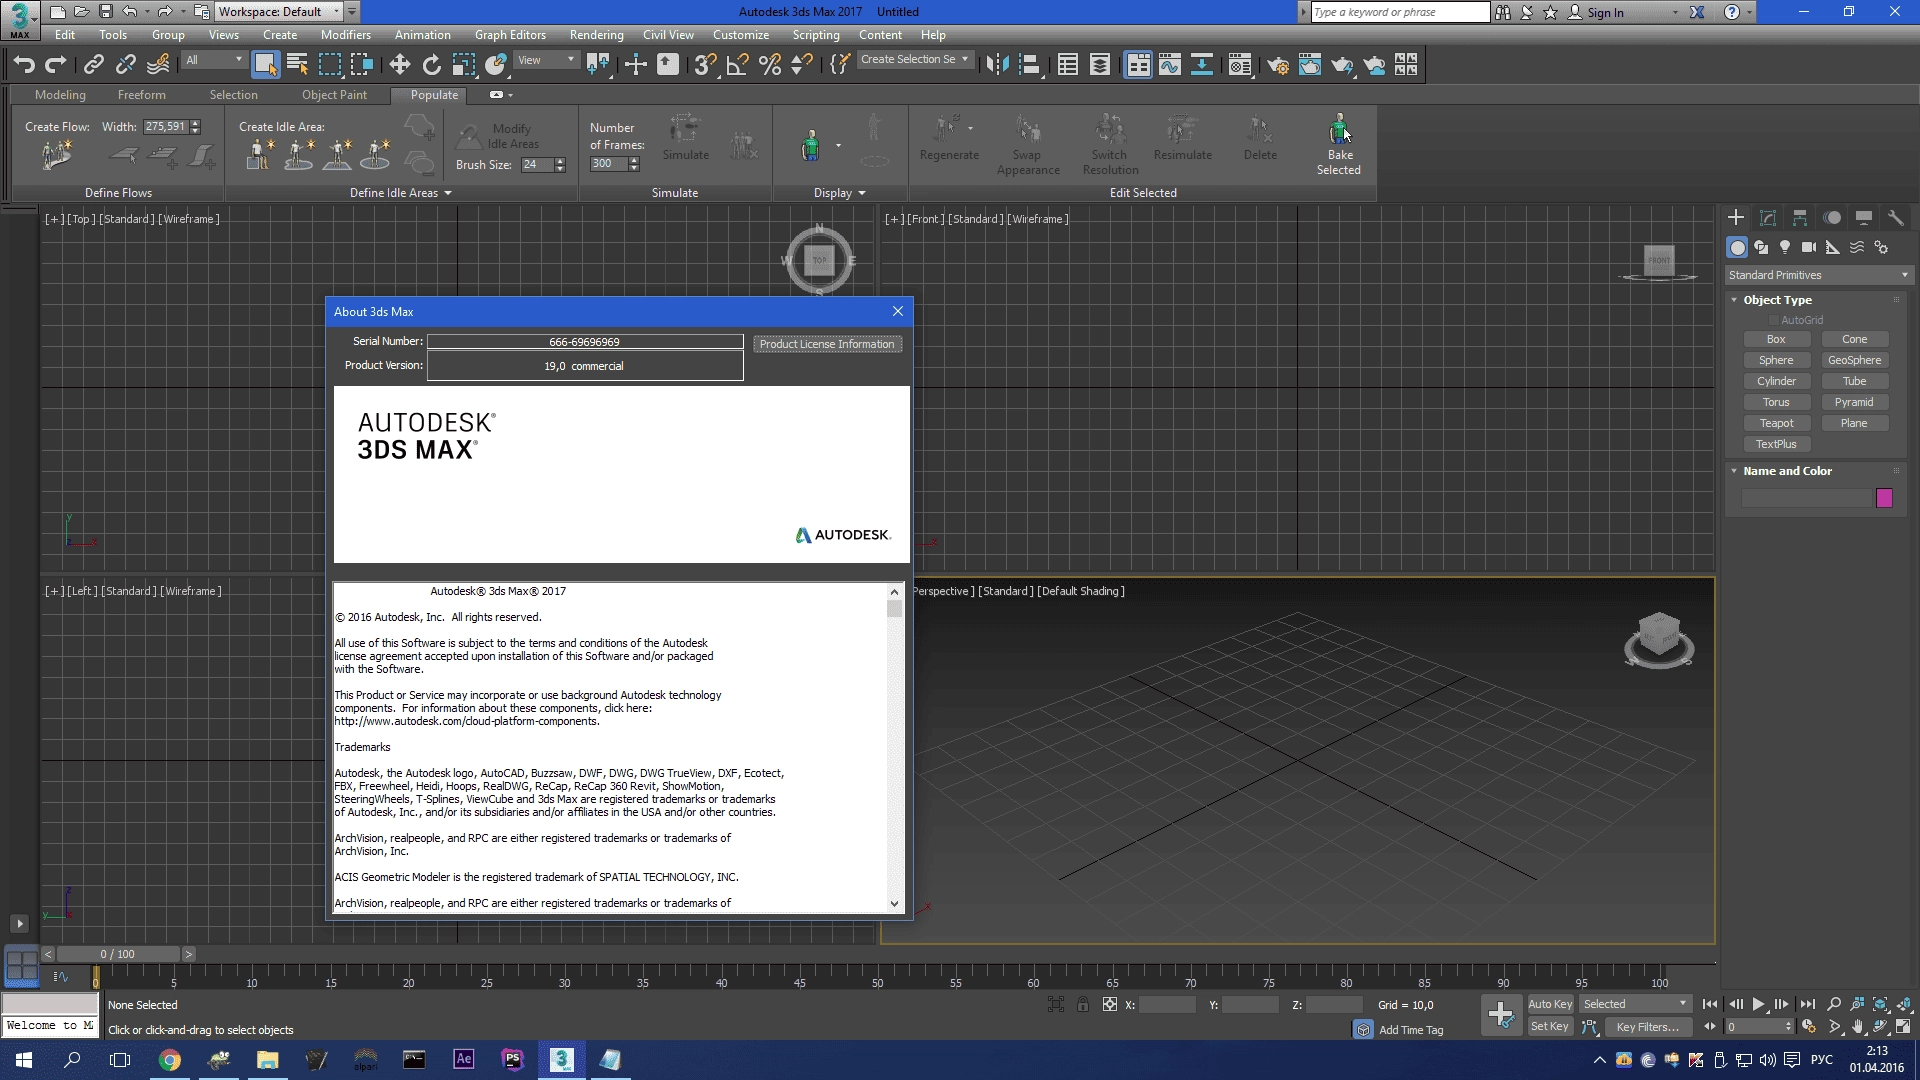The width and height of the screenshot is (1920, 1080).
Task: Collapse the Name and Color rollout
Action: tap(1734, 471)
